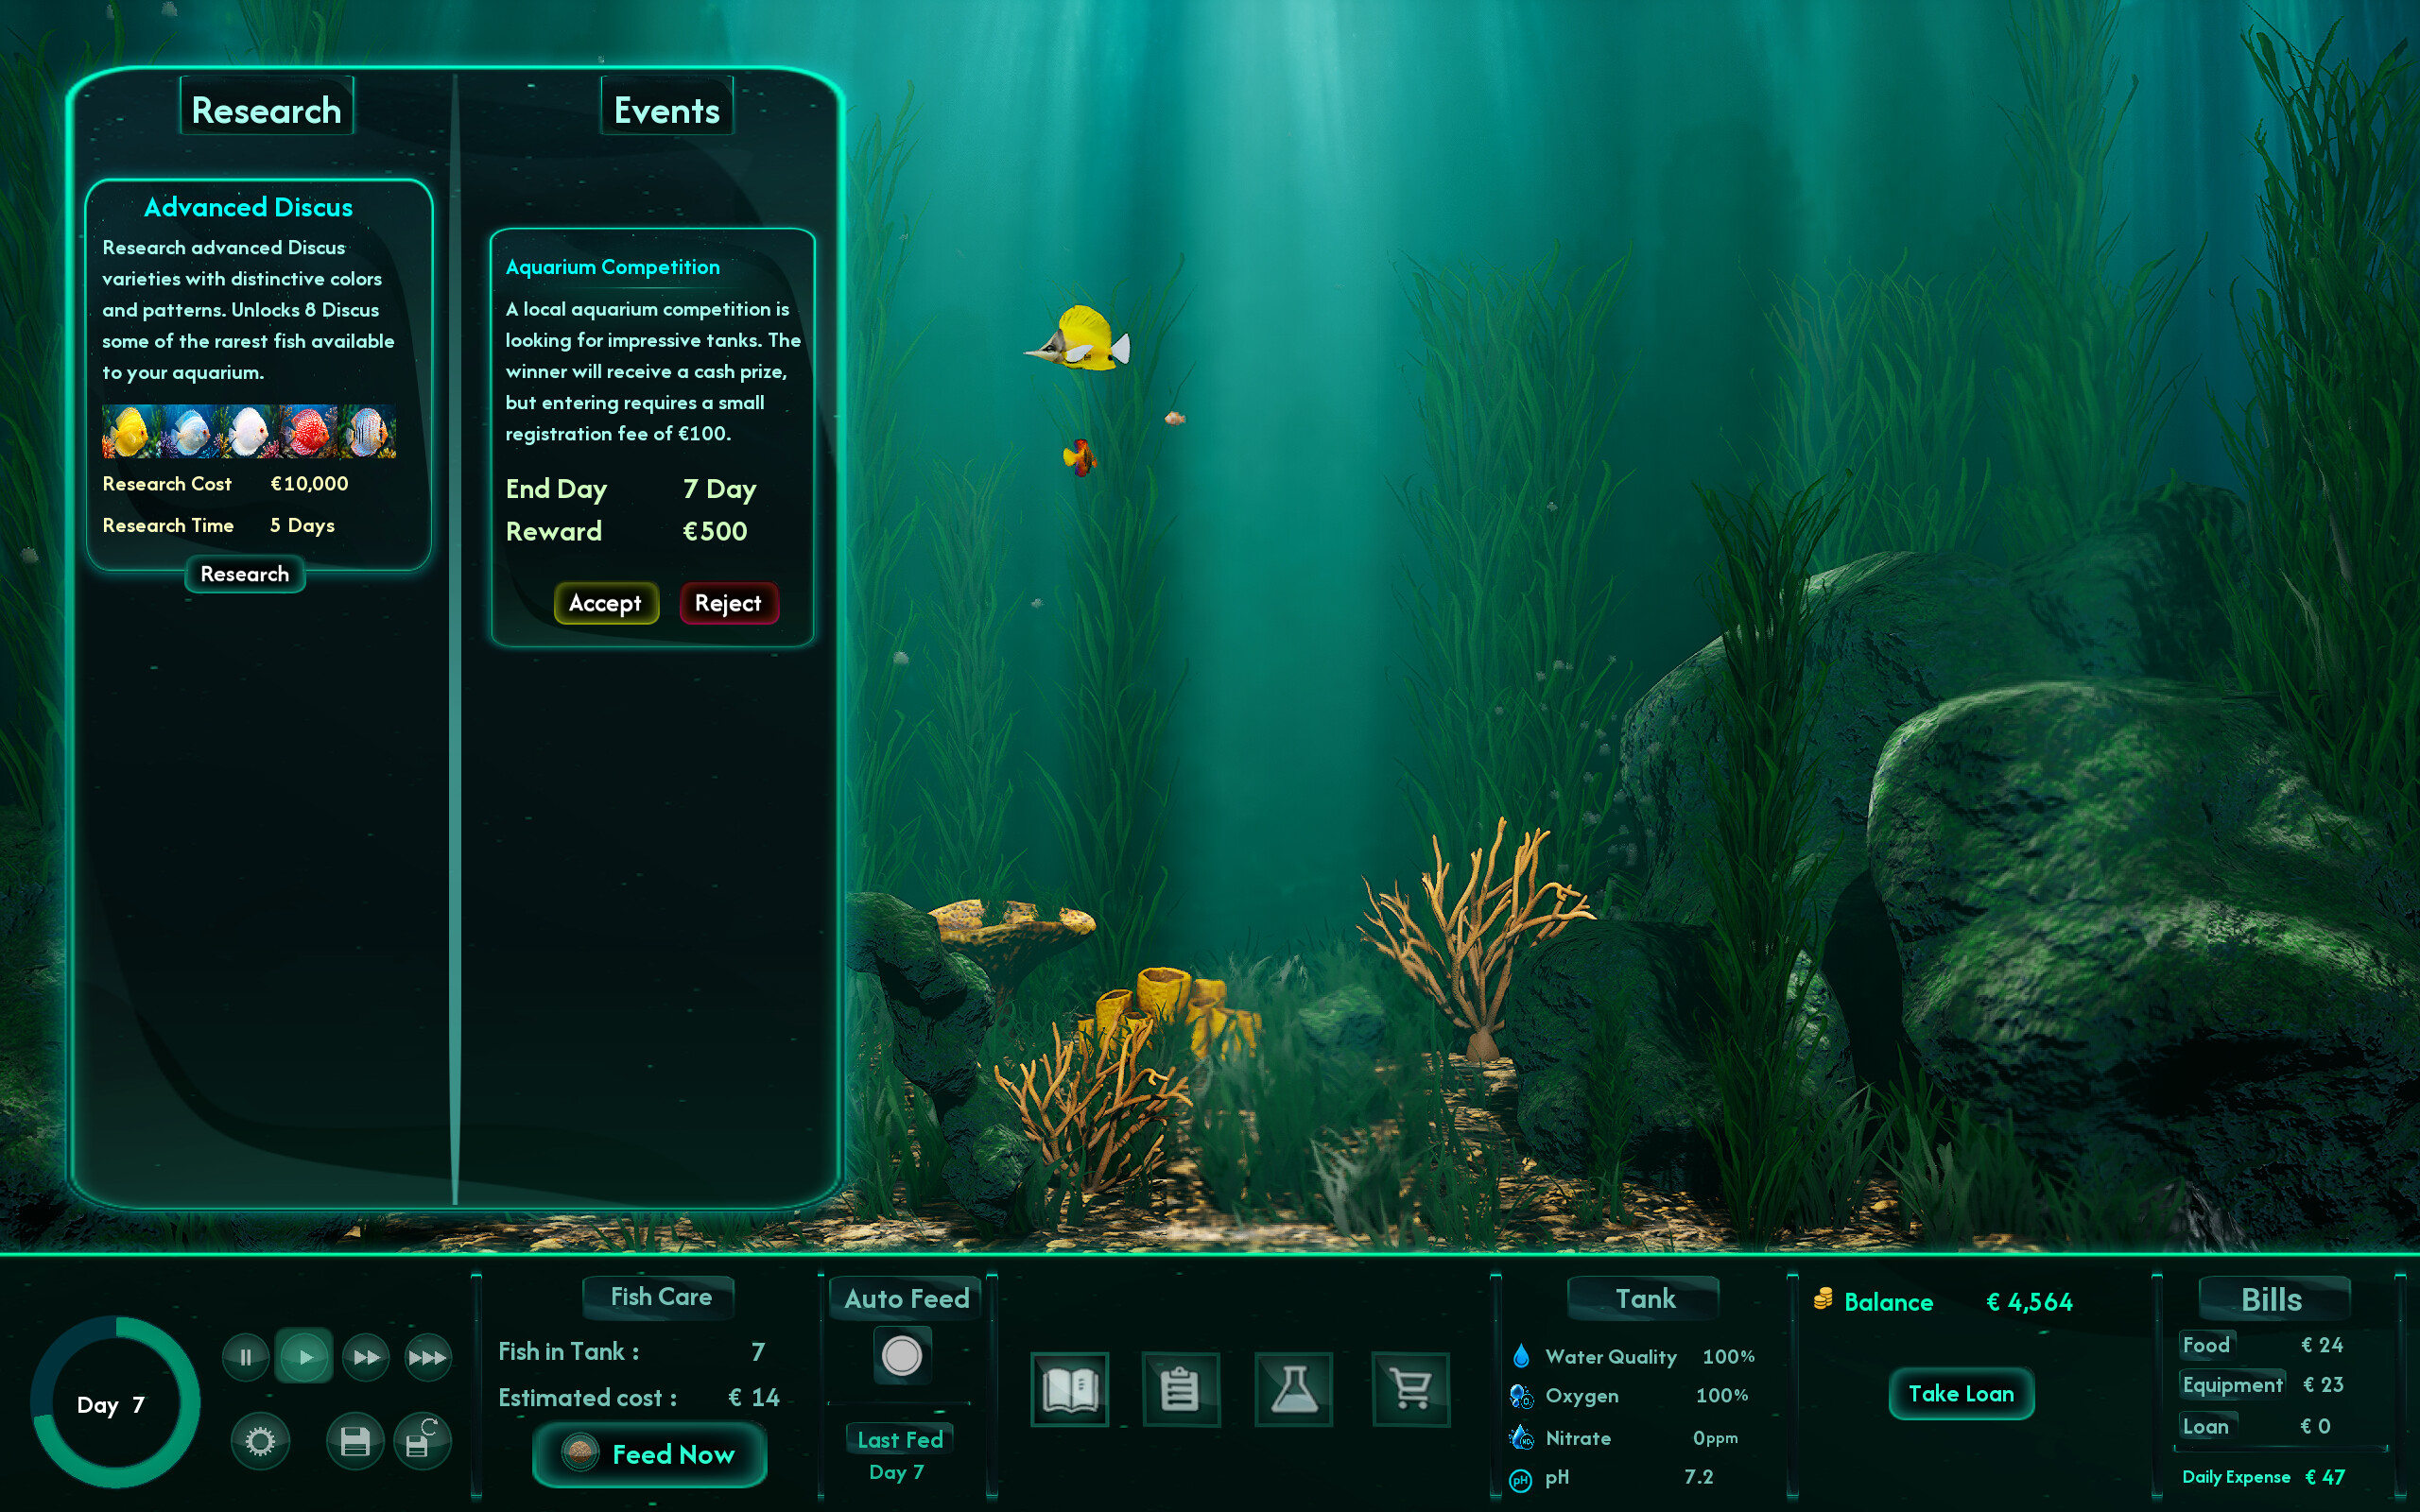Click the Take Loan button

click(1961, 1393)
